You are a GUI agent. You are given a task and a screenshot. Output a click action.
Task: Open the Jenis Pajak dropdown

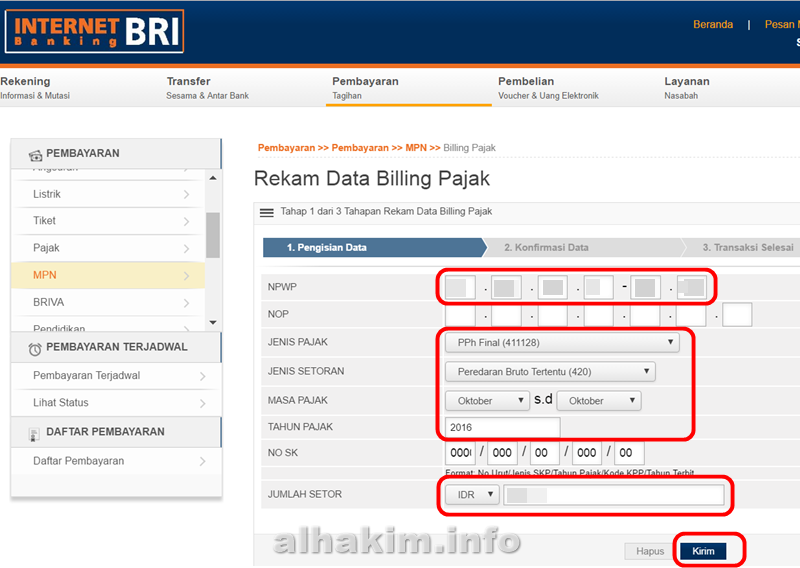pyautogui.click(x=562, y=342)
